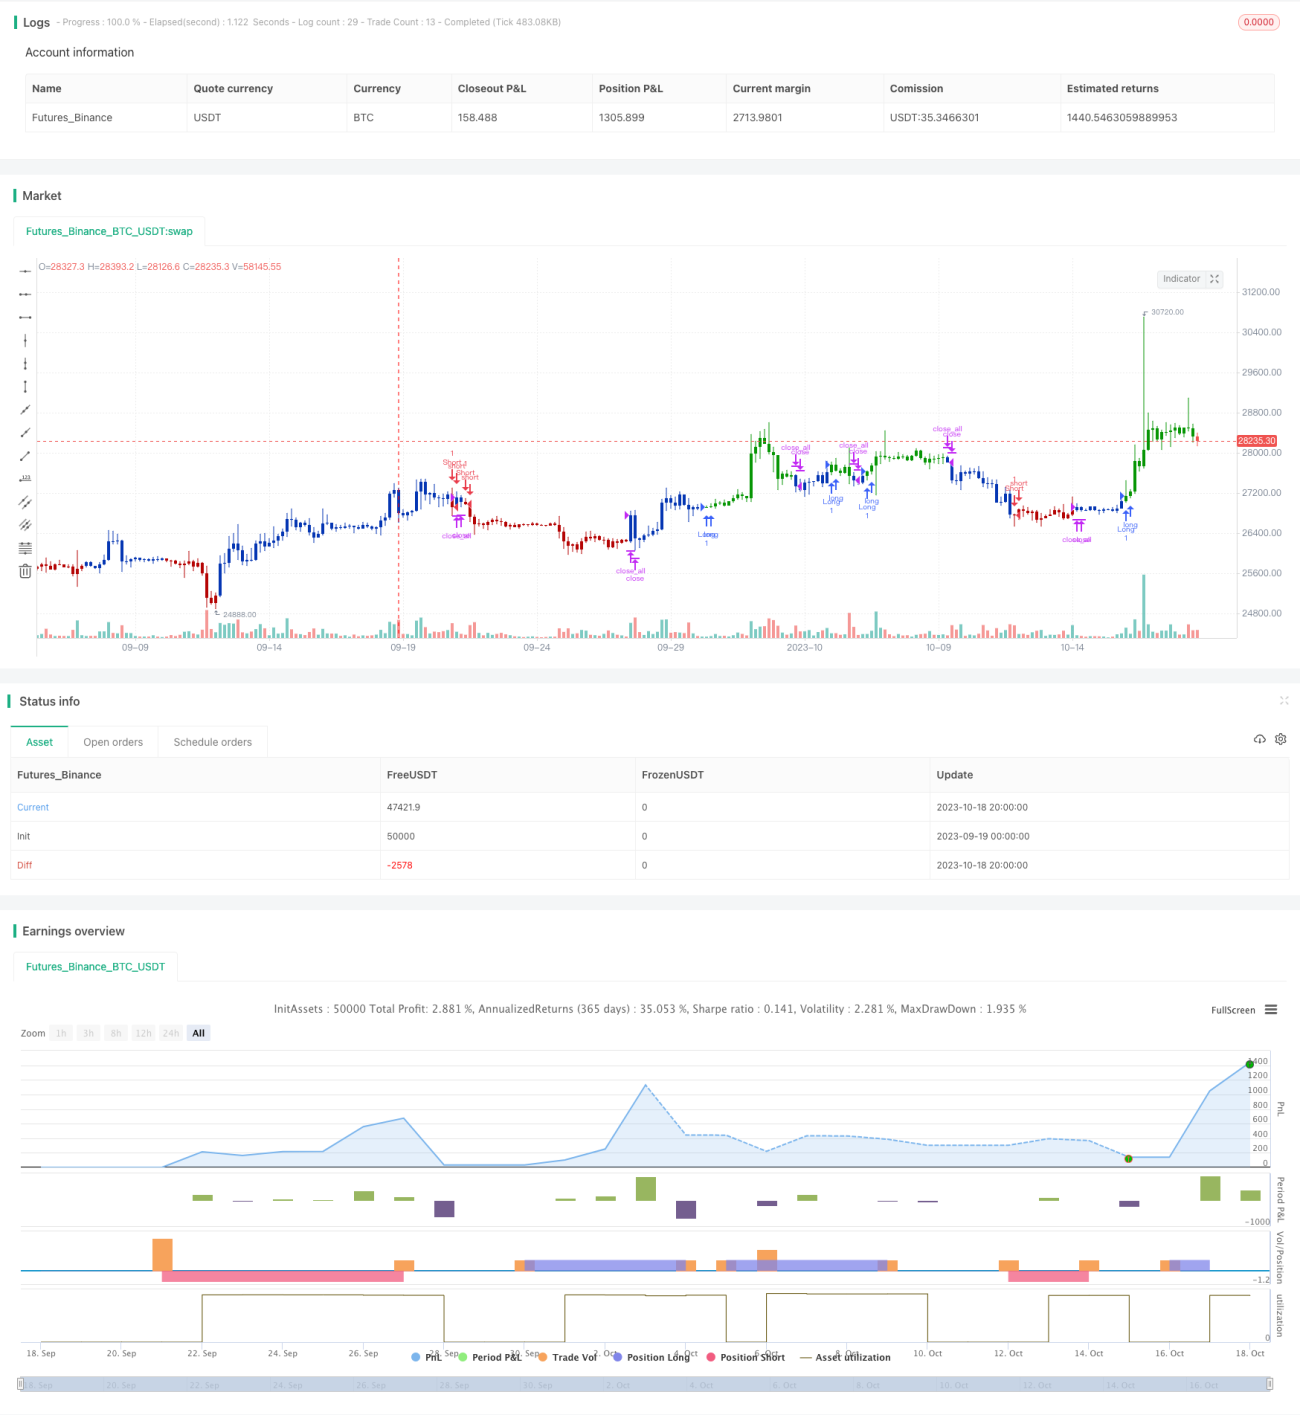Collapse the Status info panel
The image size is (1300, 1415).
1284,701
